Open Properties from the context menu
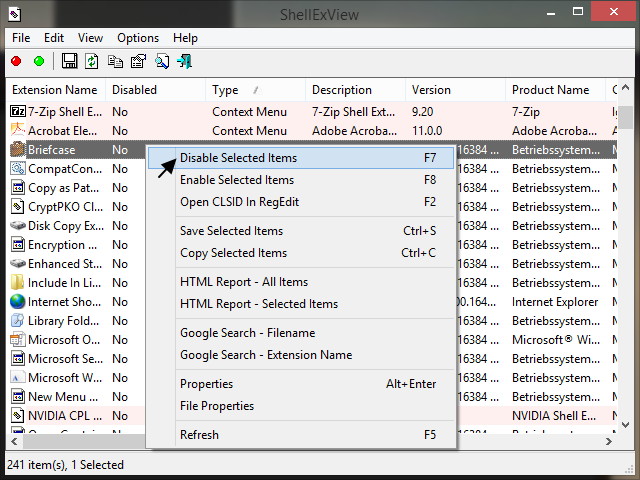Viewport: 640px width, 480px height. pos(301,384)
